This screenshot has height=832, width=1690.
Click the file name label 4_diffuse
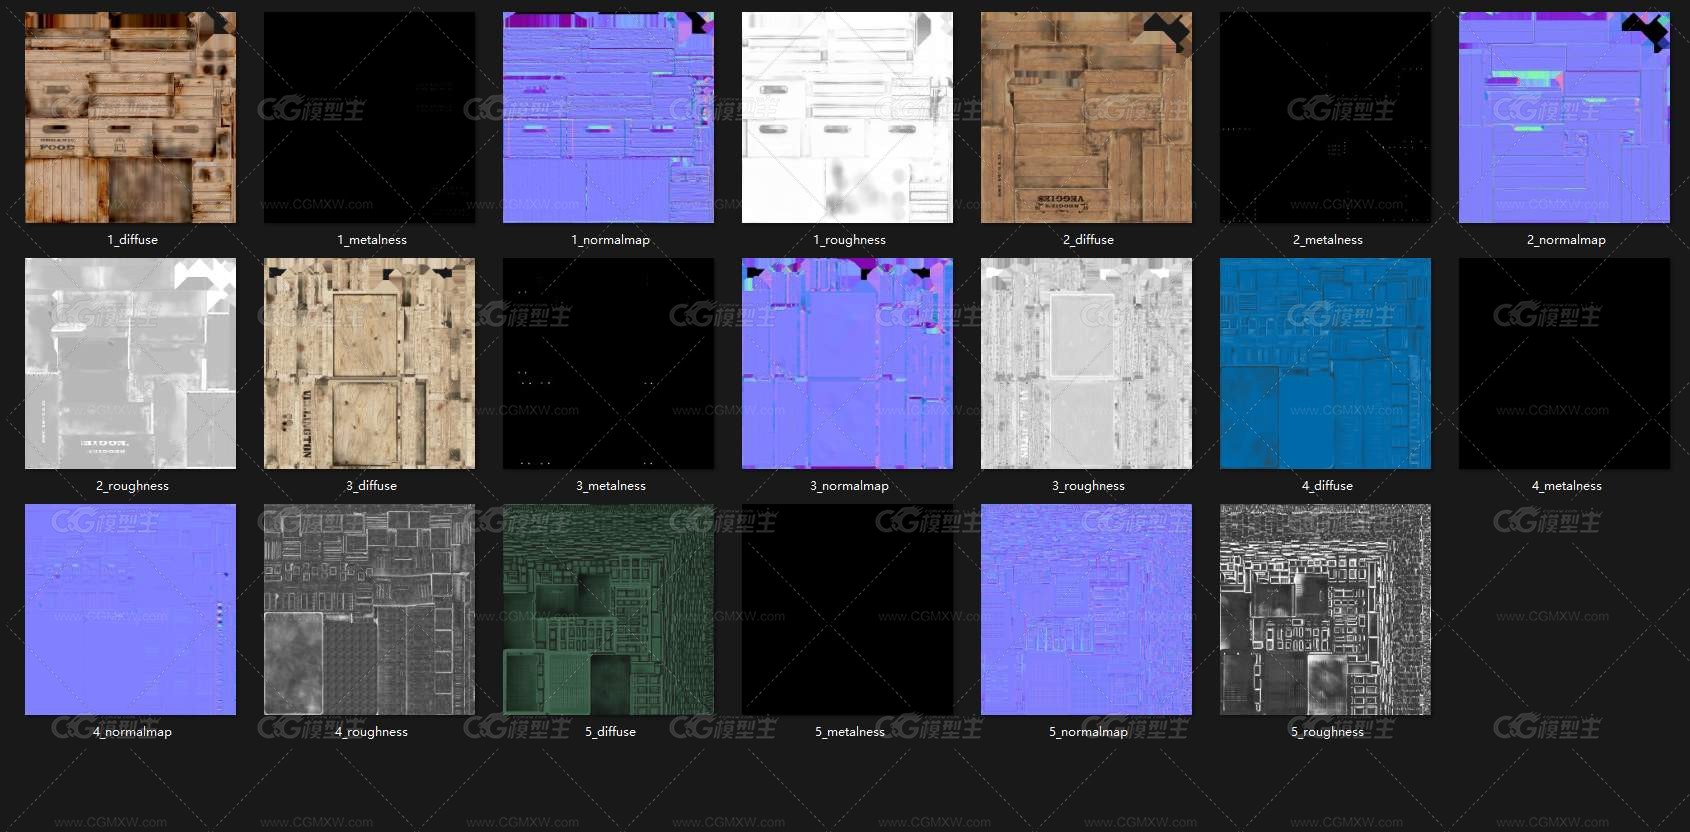click(1327, 486)
